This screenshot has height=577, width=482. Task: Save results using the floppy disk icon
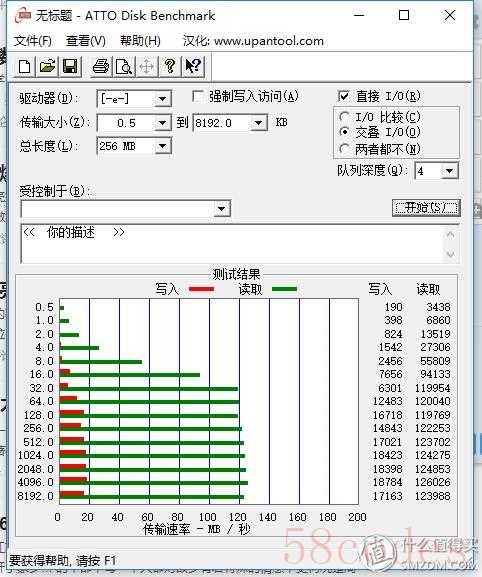coord(70,67)
